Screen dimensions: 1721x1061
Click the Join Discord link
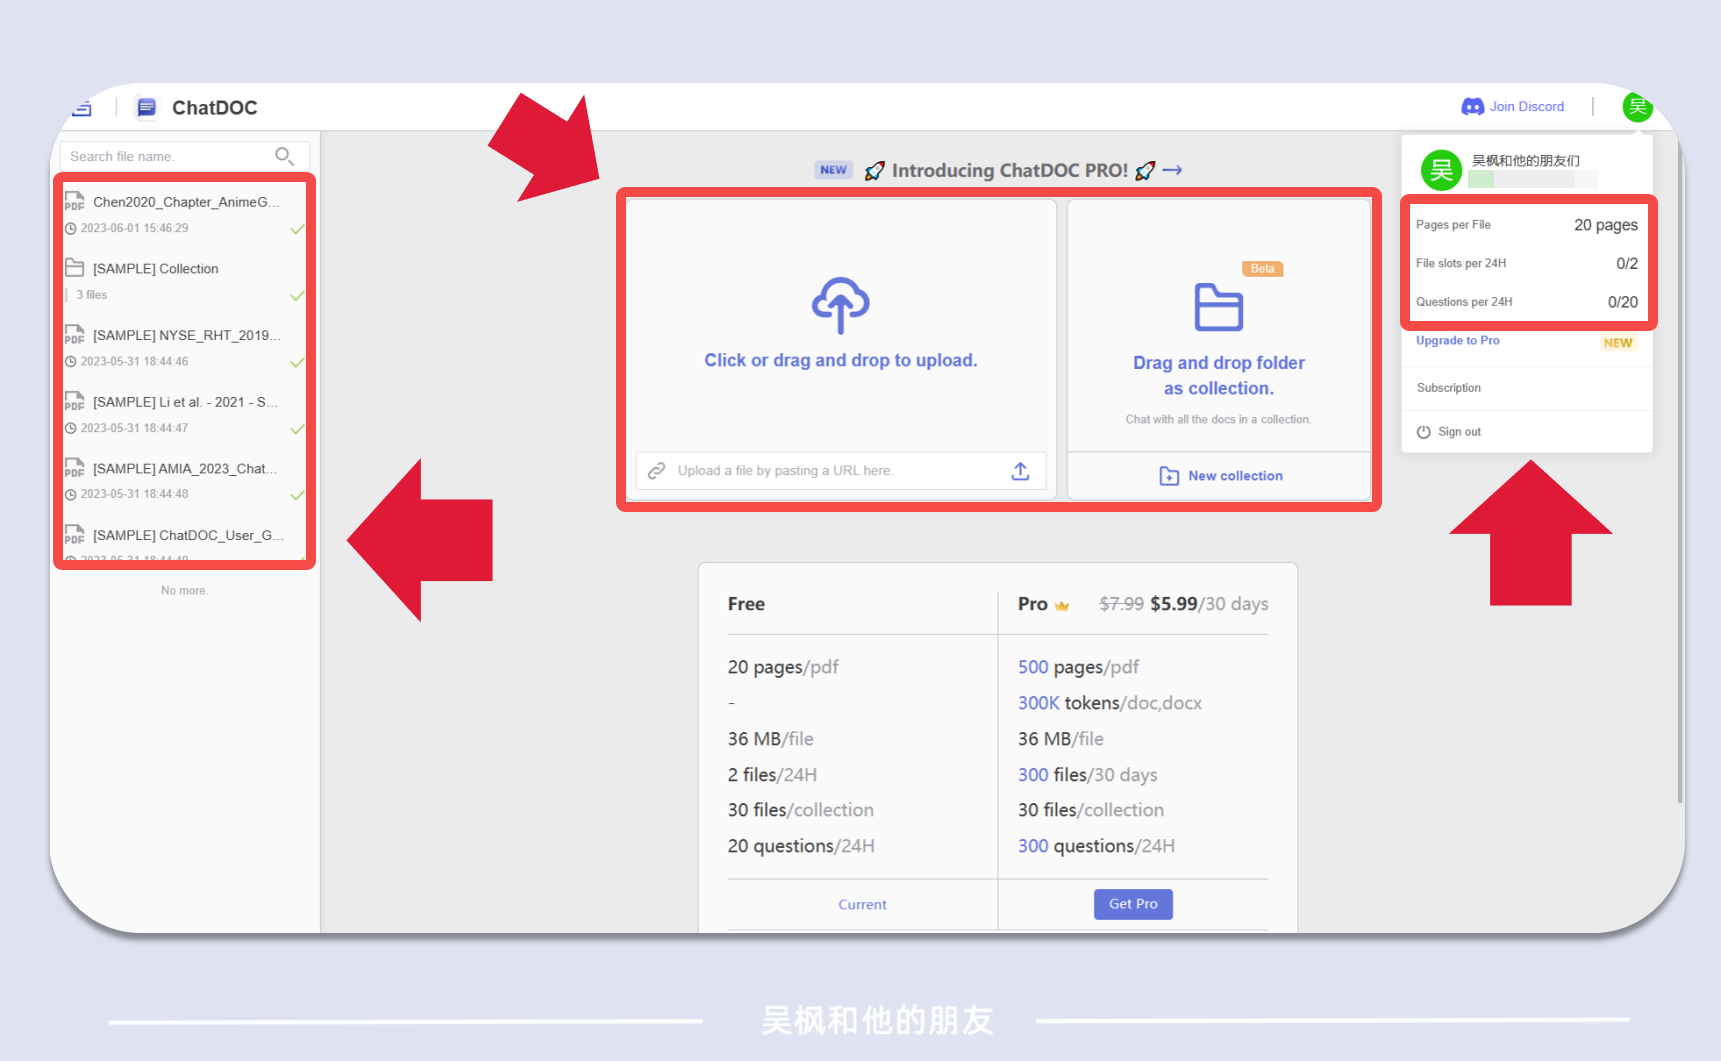(x=1526, y=107)
